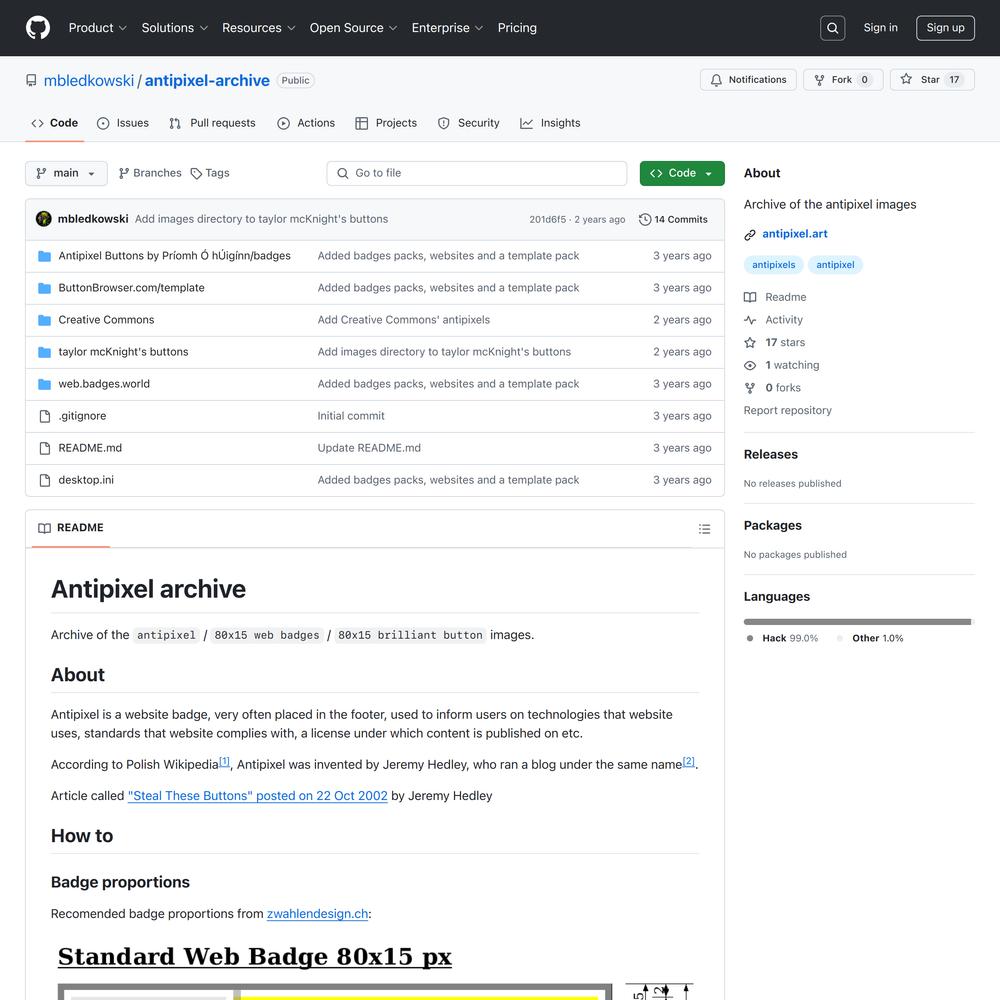Switch to the Issues tab
1000x1000 pixels.
(122, 123)
